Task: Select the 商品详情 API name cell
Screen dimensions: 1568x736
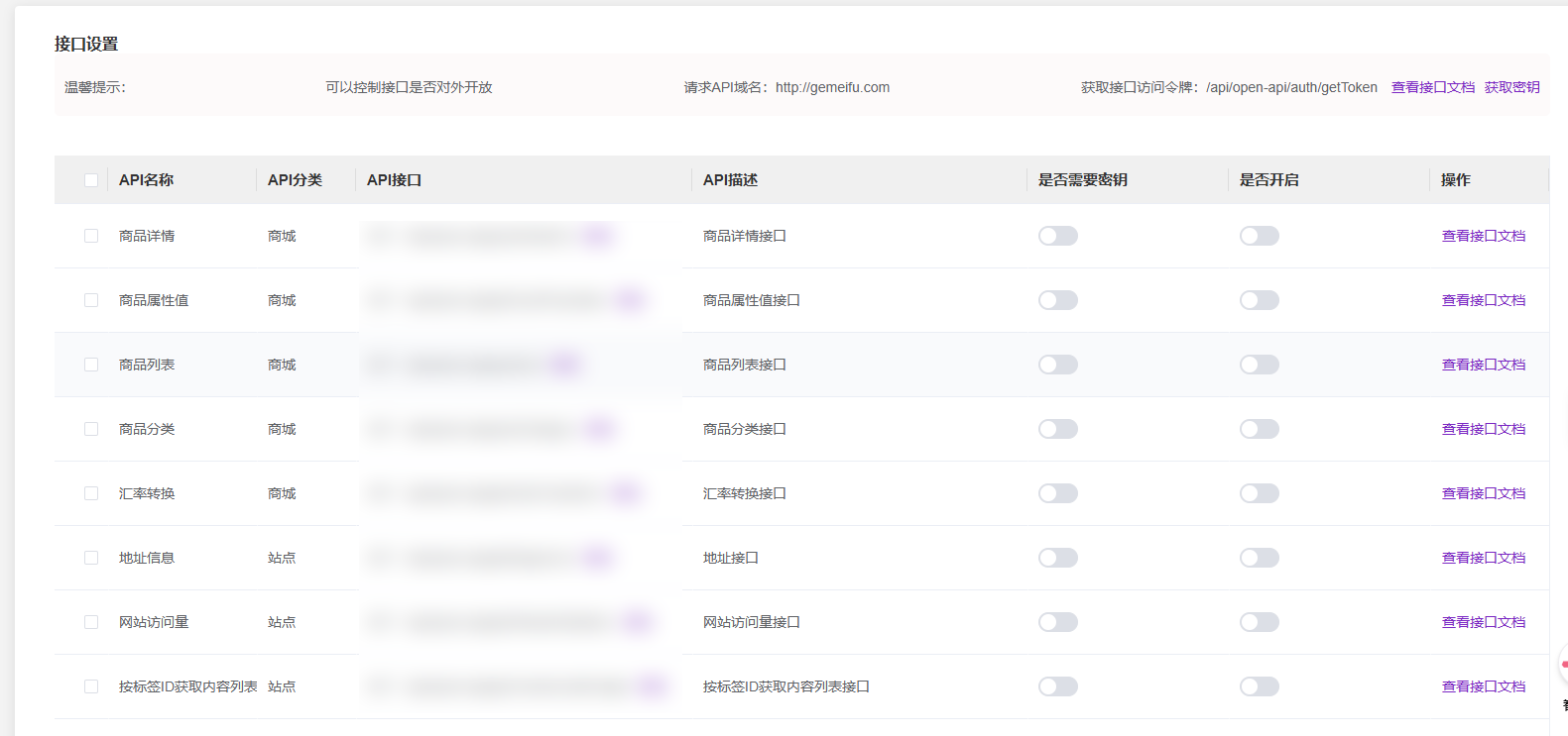Action: 147,236
